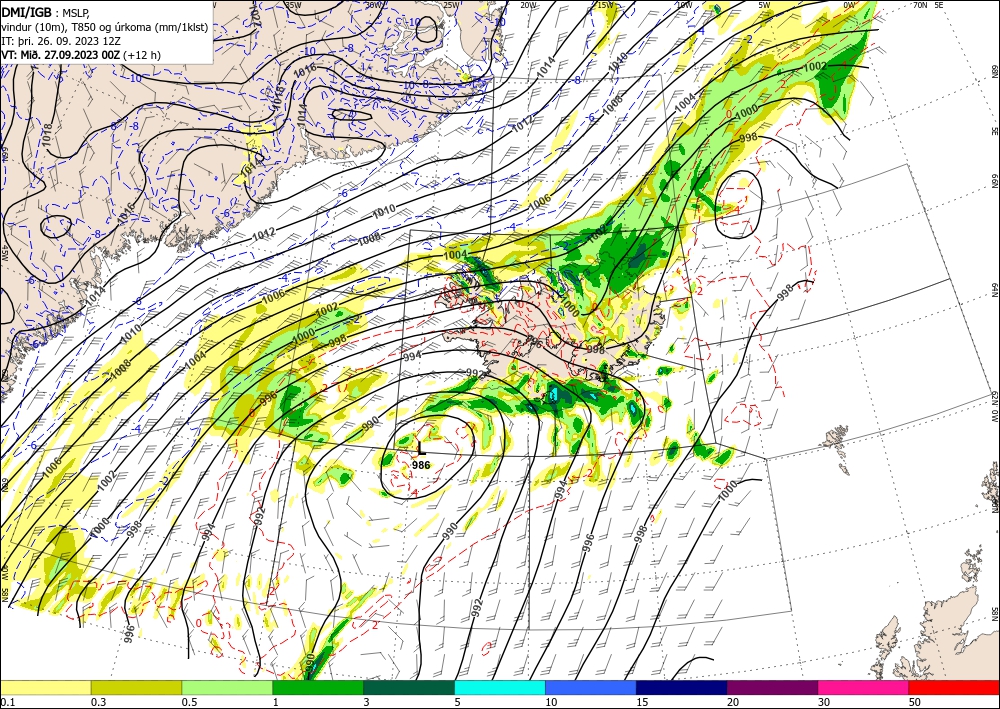Pick the blue 10–15 legend swatch

click(591, 687)
